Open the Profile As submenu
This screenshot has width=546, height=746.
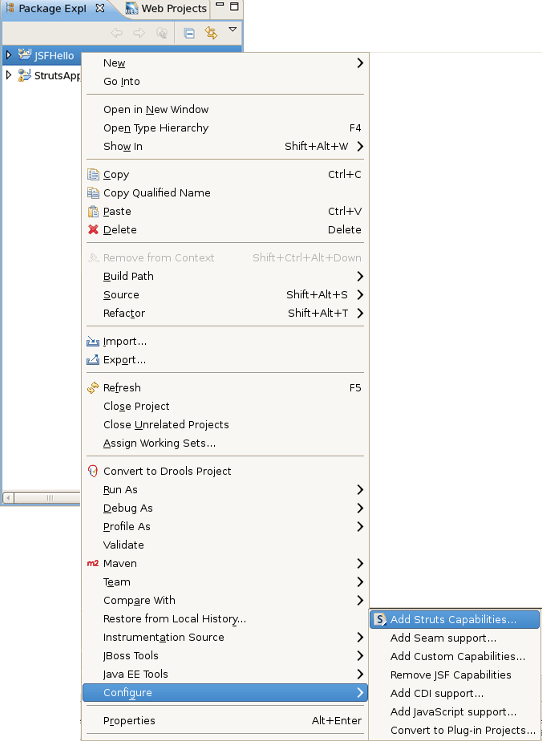click(225, 527)
